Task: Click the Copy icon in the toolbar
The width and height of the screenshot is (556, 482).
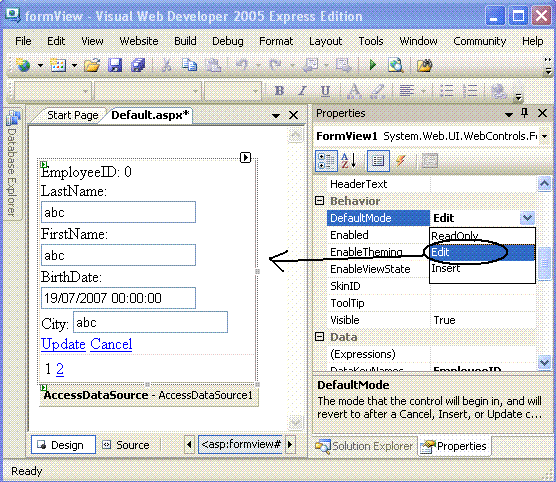Action: [x=189, y=65]
